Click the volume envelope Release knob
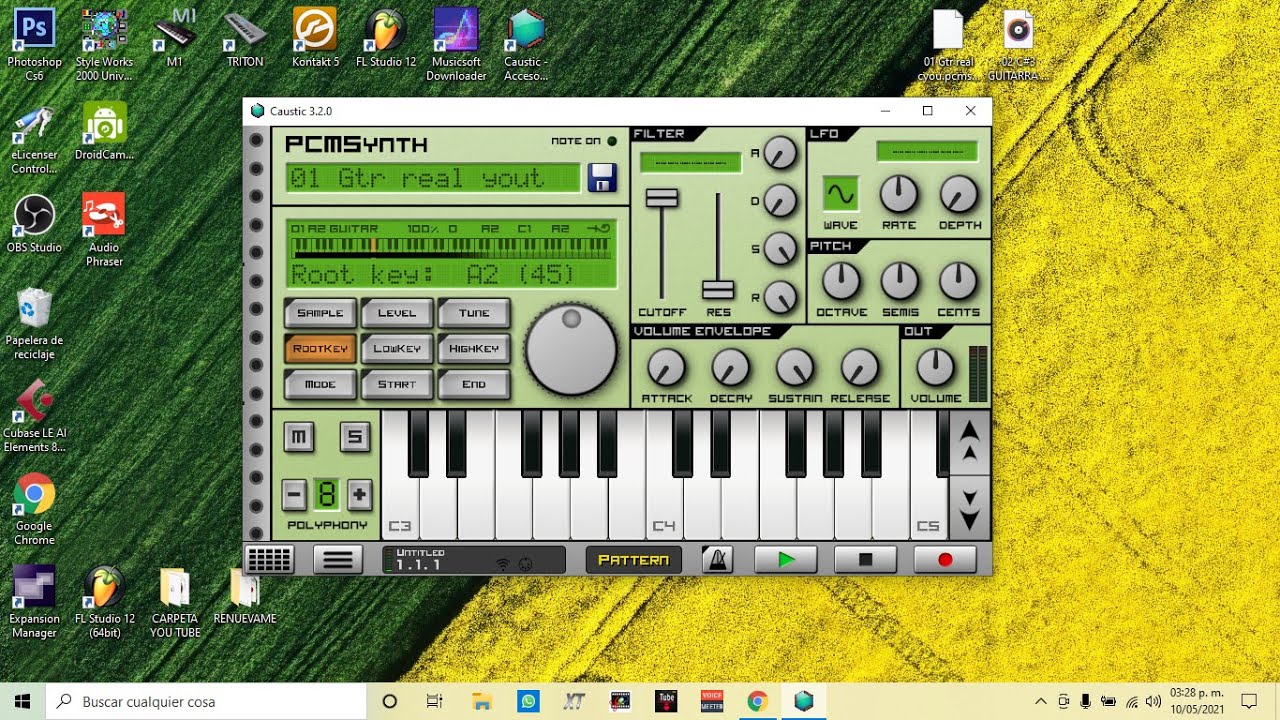 pyautogui.click(x=860, y=368)
